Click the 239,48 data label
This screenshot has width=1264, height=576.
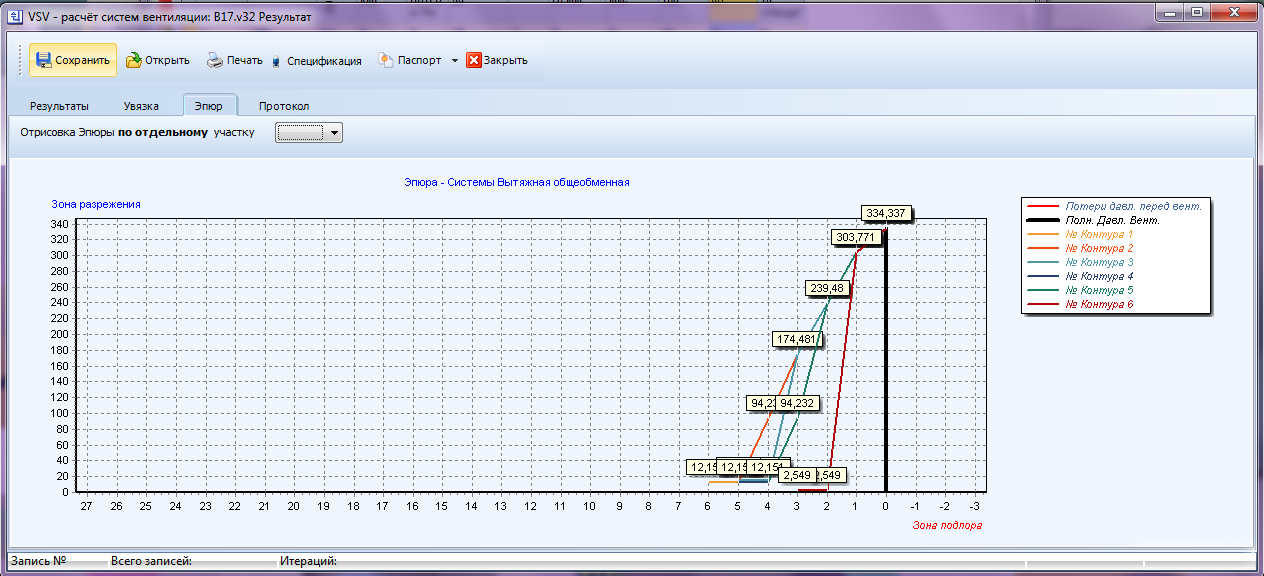pos(828,288)
